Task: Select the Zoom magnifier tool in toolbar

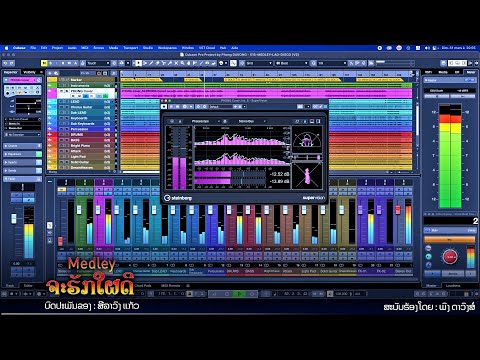Action: 182,63
